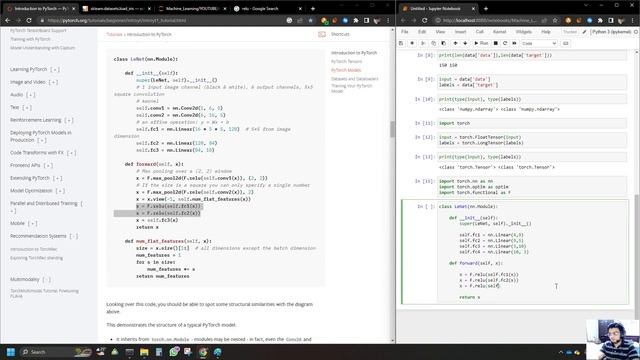The height and width of the screenshot is (360, 640).
Task: Open the cell type dropdown showing Code
Action: (539, 43)
